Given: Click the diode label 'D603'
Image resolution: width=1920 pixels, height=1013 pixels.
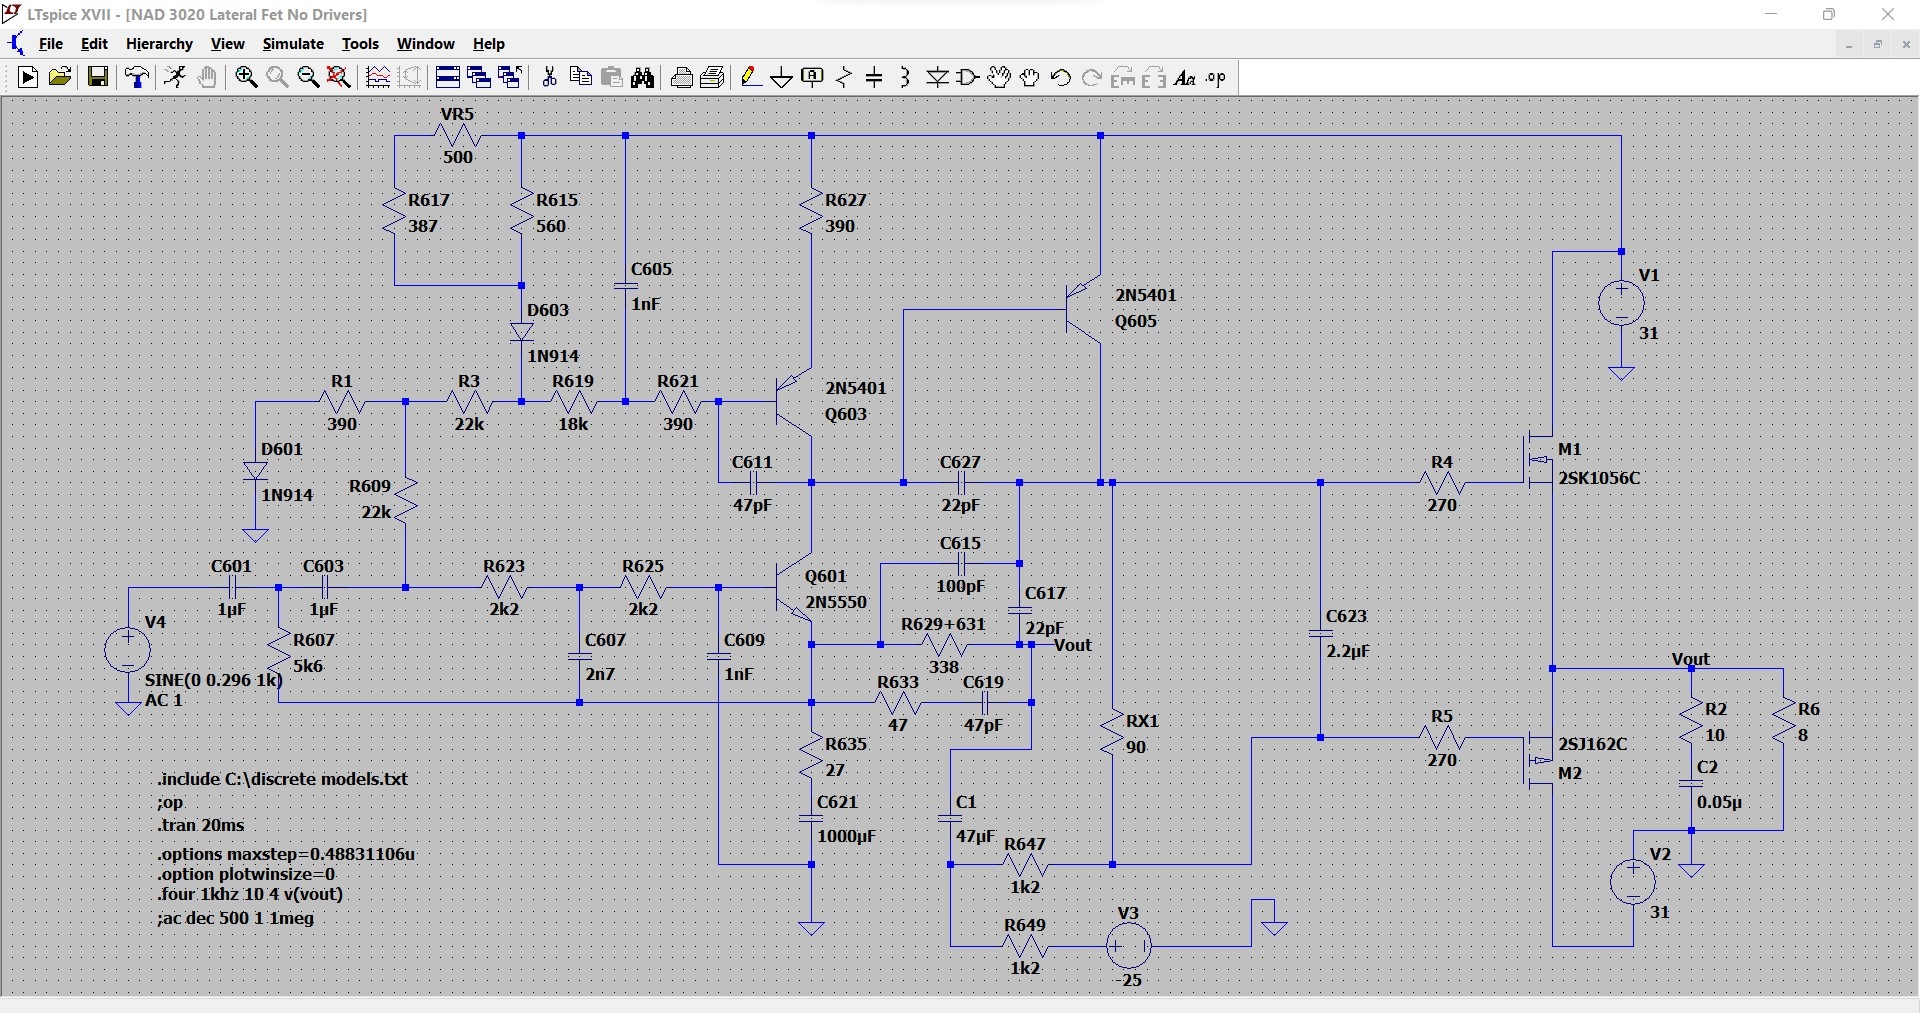Looking at the screenshot, I should point(548,310).
